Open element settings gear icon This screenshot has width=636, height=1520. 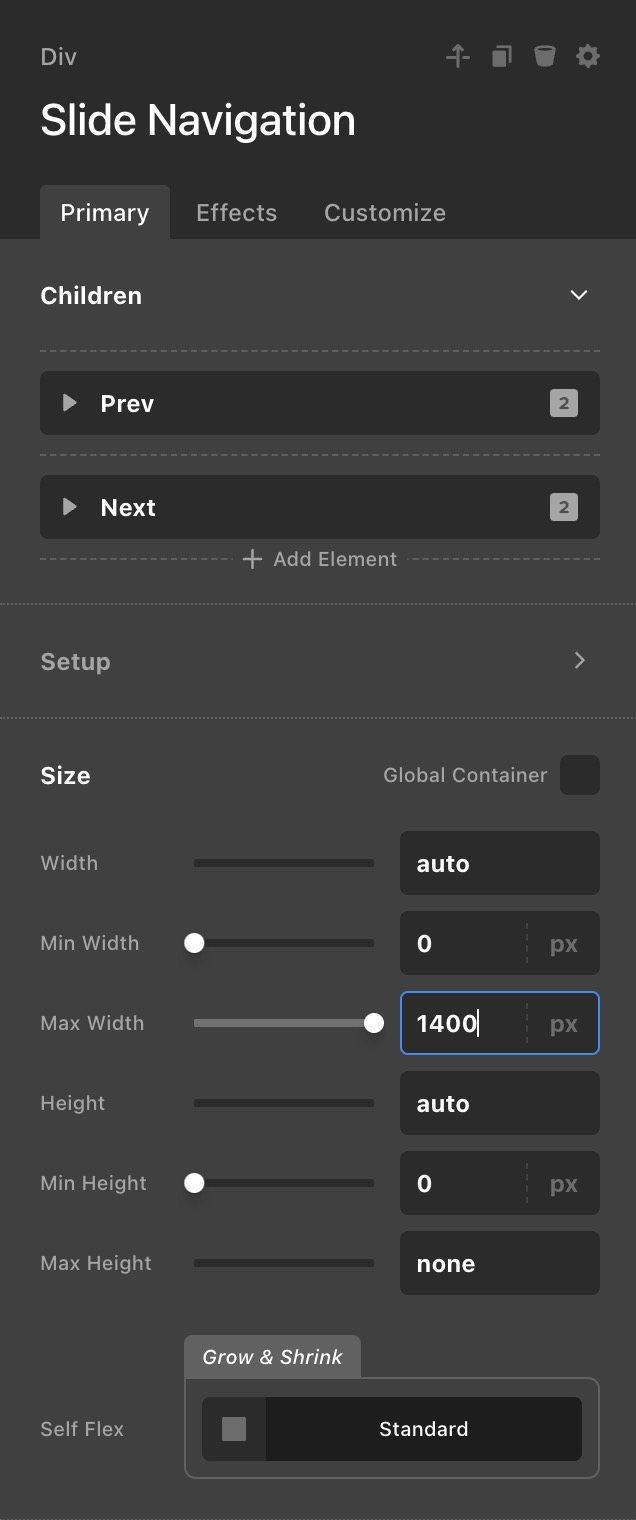[588, 57]
